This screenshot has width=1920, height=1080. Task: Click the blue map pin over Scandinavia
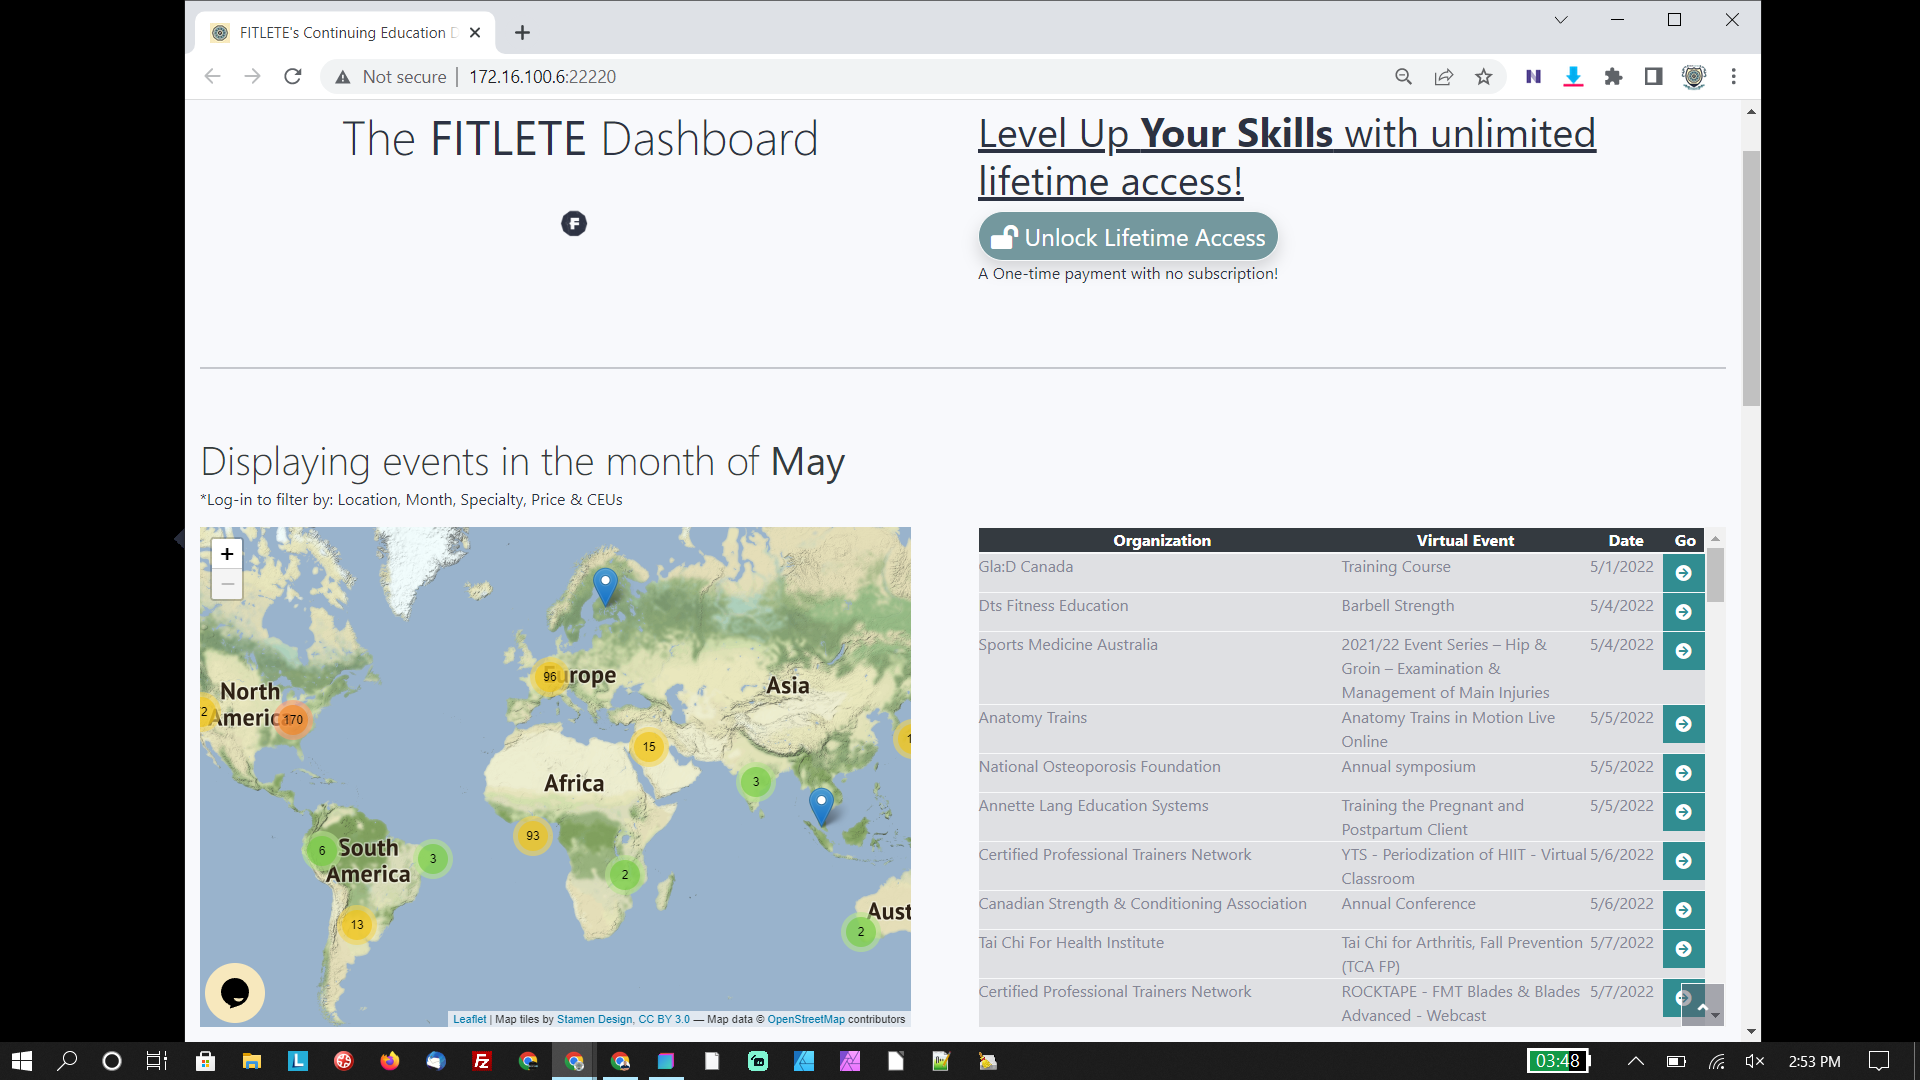[x=605, y=584]
